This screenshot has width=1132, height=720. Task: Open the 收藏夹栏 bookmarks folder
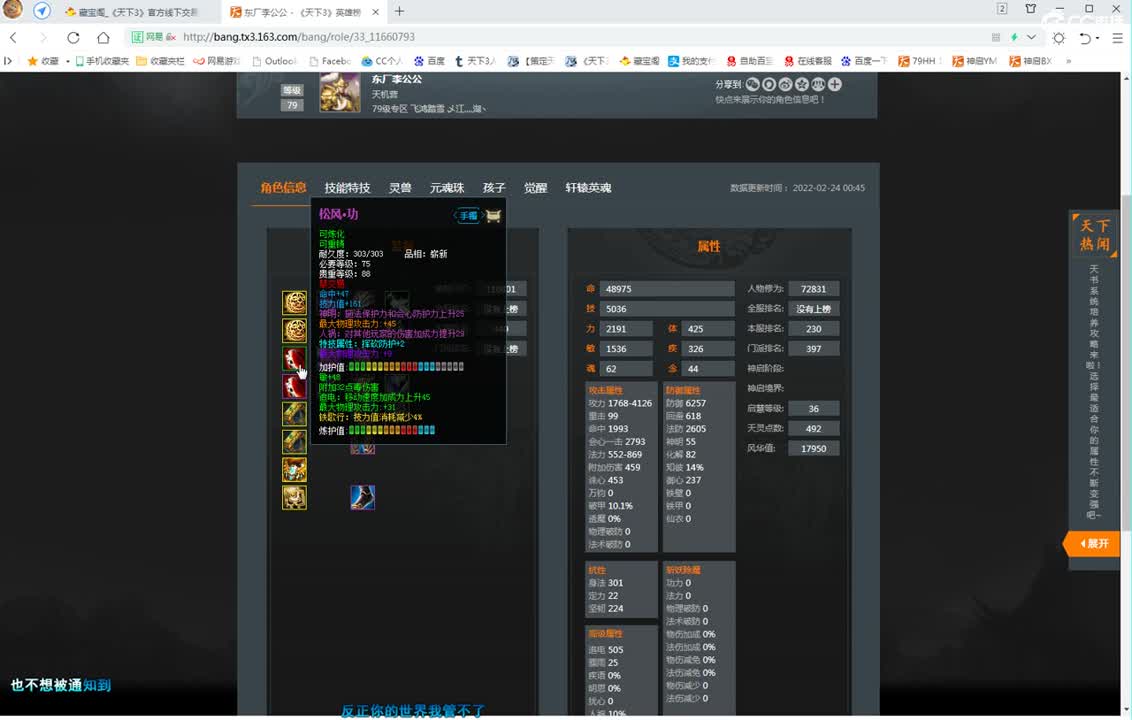pos(160,61)
